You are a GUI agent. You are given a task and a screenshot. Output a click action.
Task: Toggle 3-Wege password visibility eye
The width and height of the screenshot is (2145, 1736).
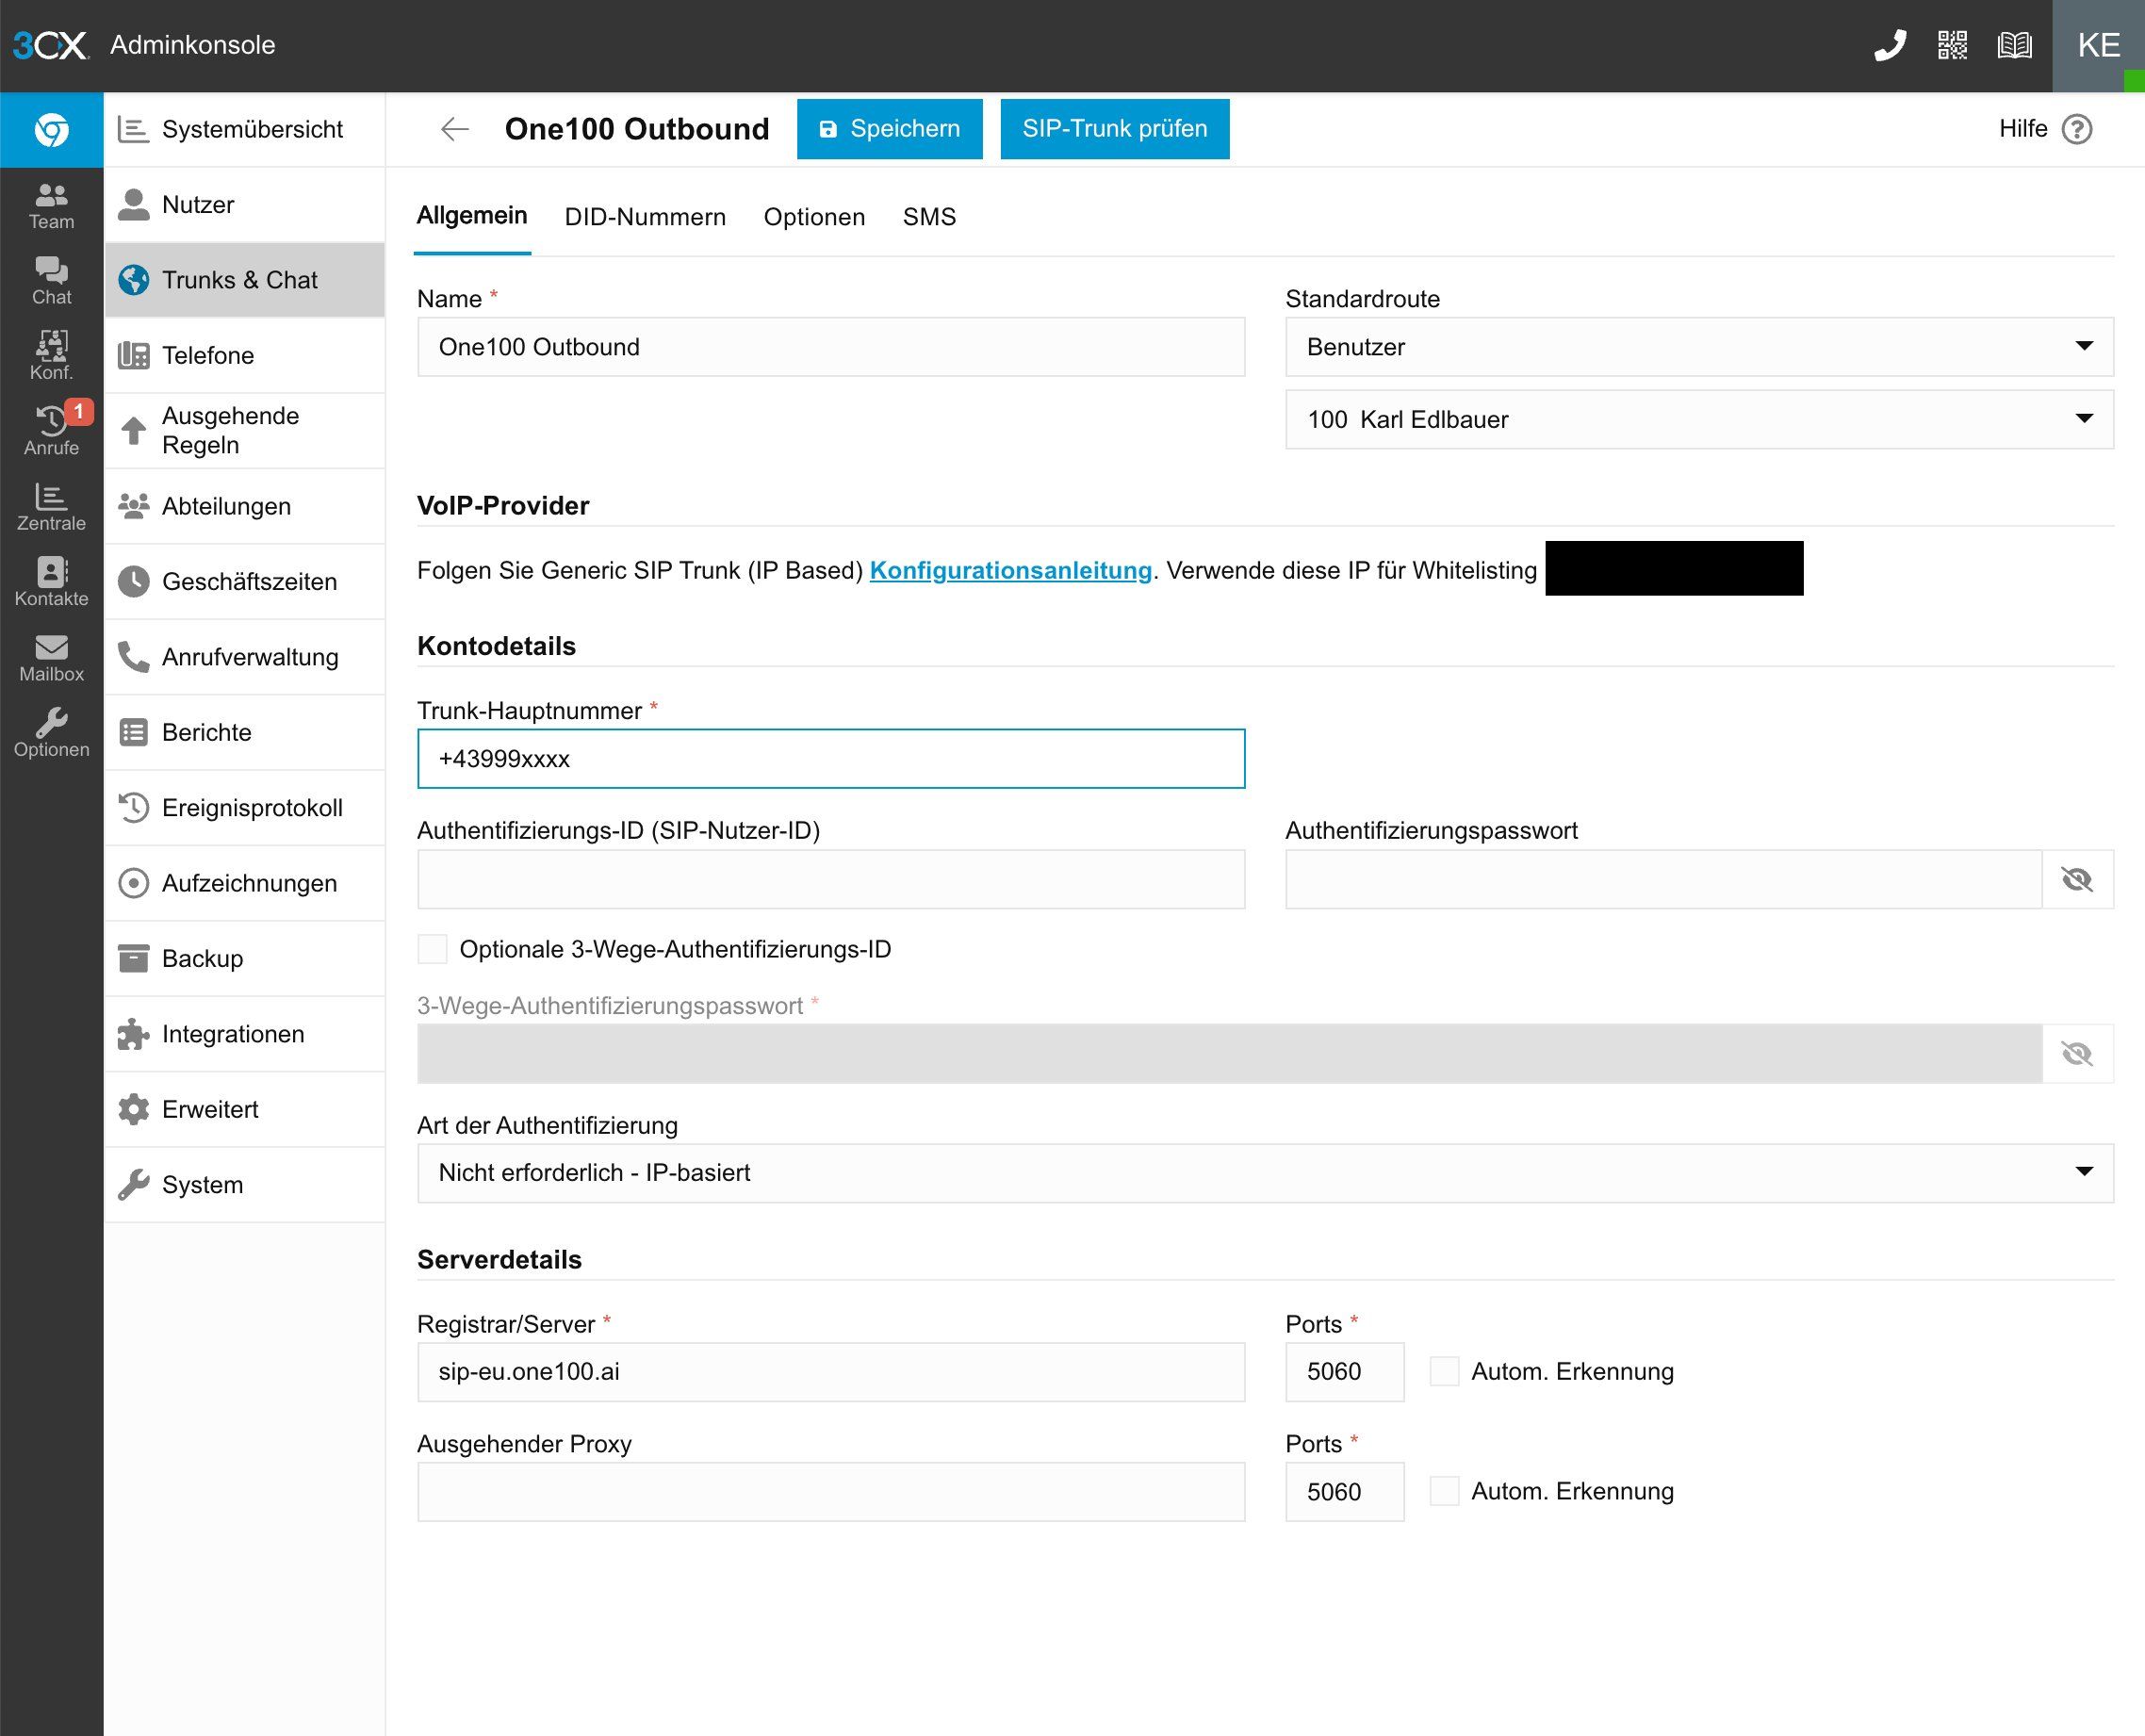(2077, 1053)
